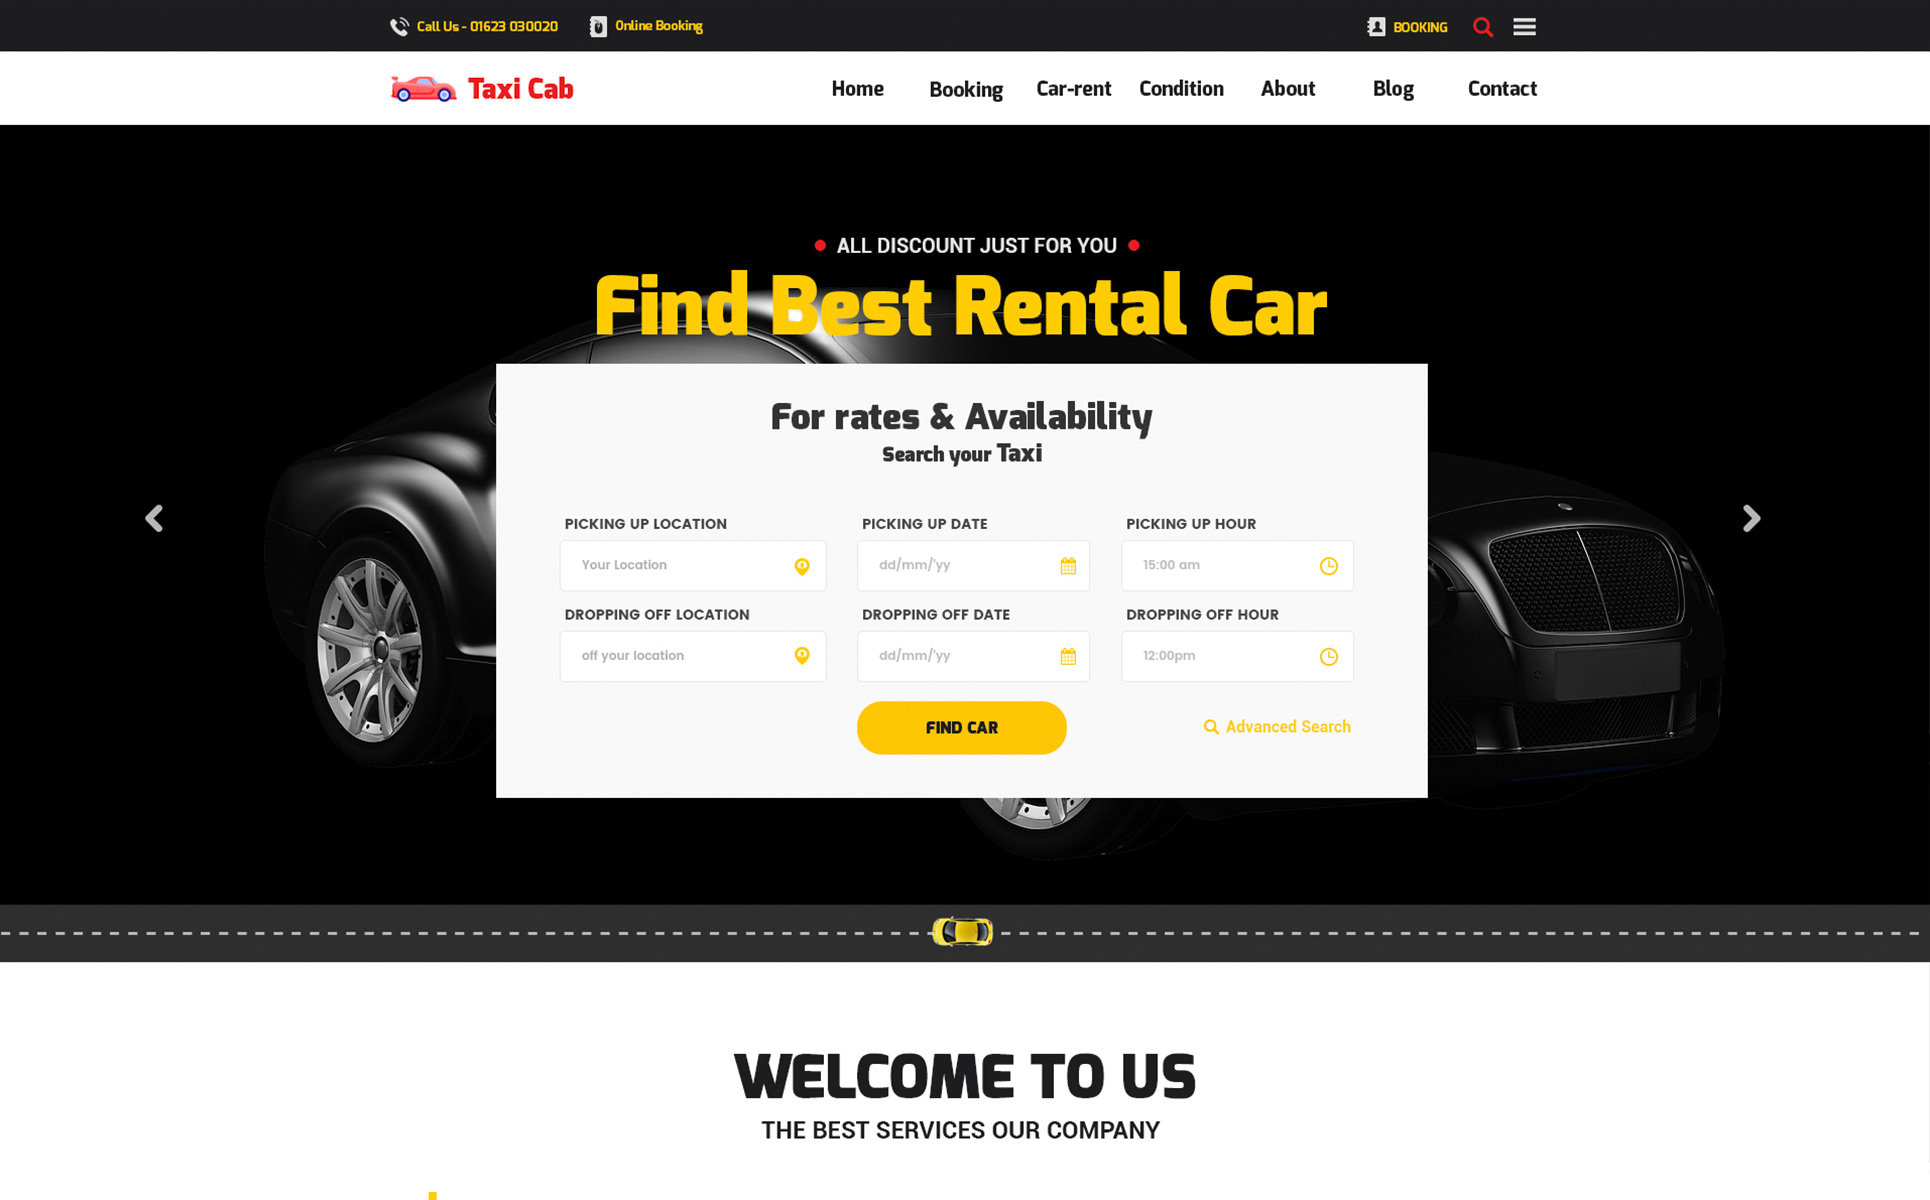
Task: Open the Blog menu item
Action: pos(1392,87)
